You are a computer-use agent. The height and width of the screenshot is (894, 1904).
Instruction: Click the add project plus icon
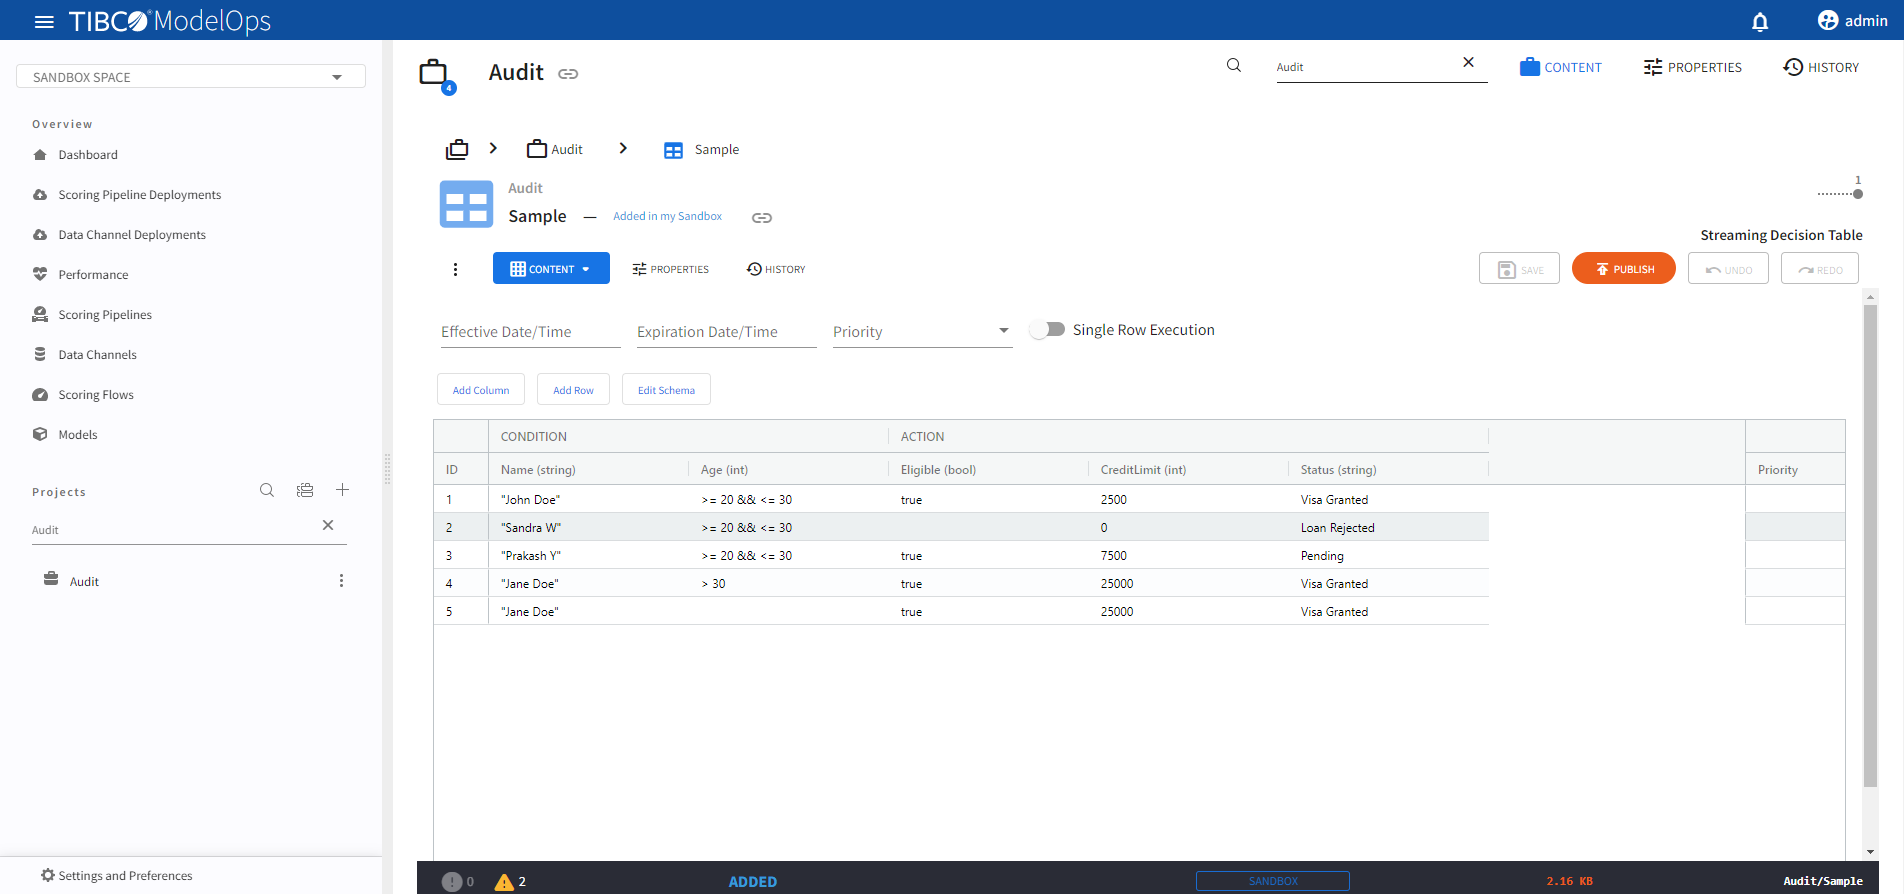pos(342,490)
